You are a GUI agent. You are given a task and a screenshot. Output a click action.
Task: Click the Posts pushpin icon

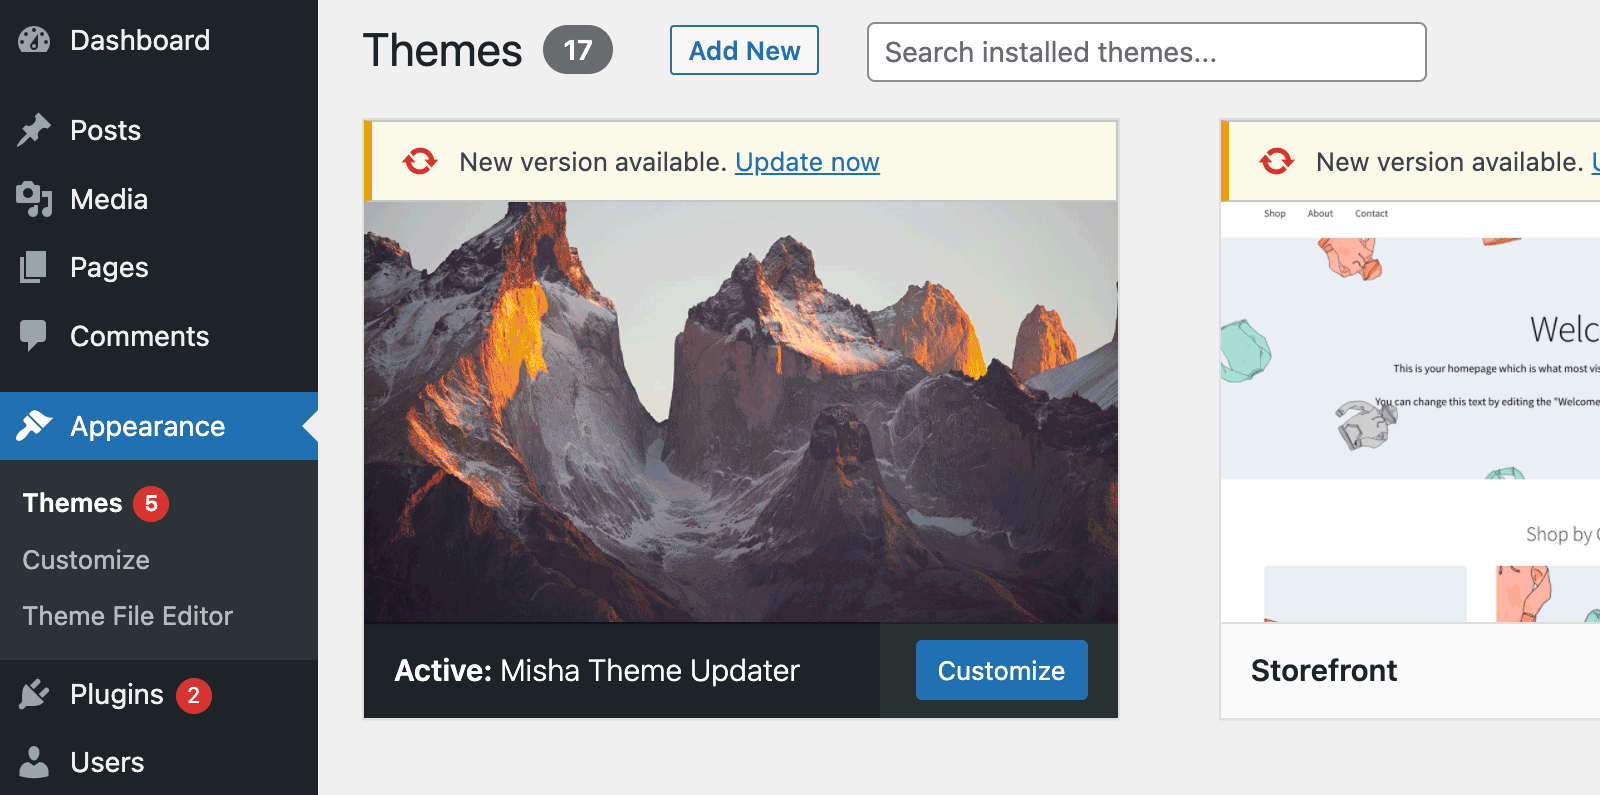(x=34, y=130)
